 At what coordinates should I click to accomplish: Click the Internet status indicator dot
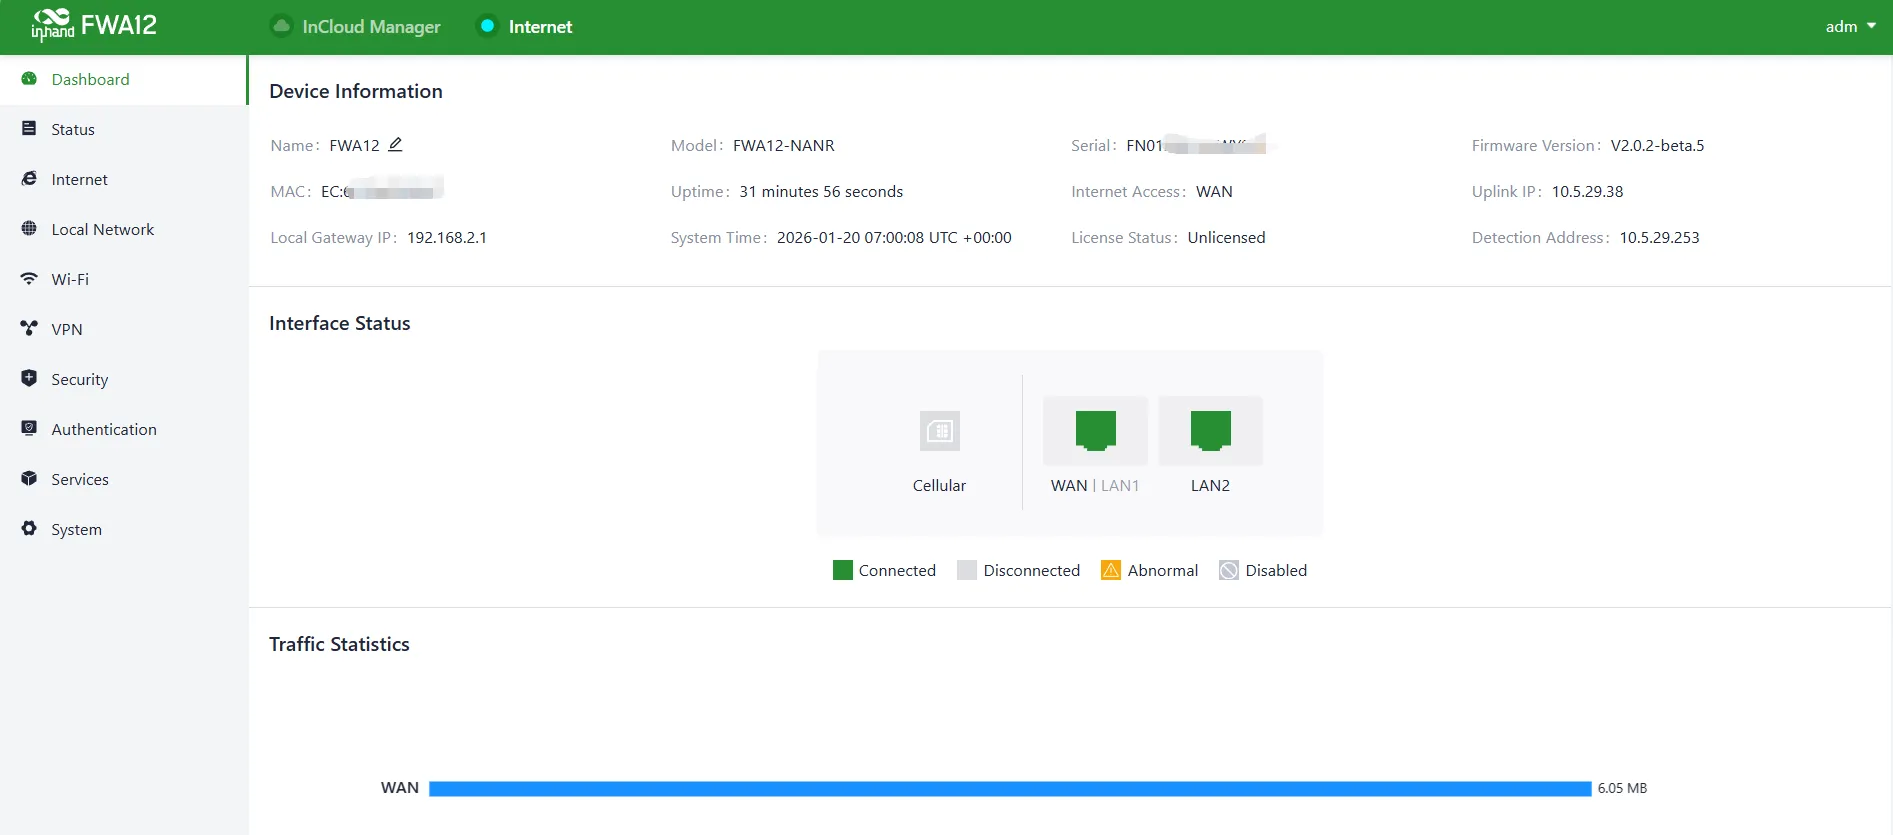pos(487,26)
